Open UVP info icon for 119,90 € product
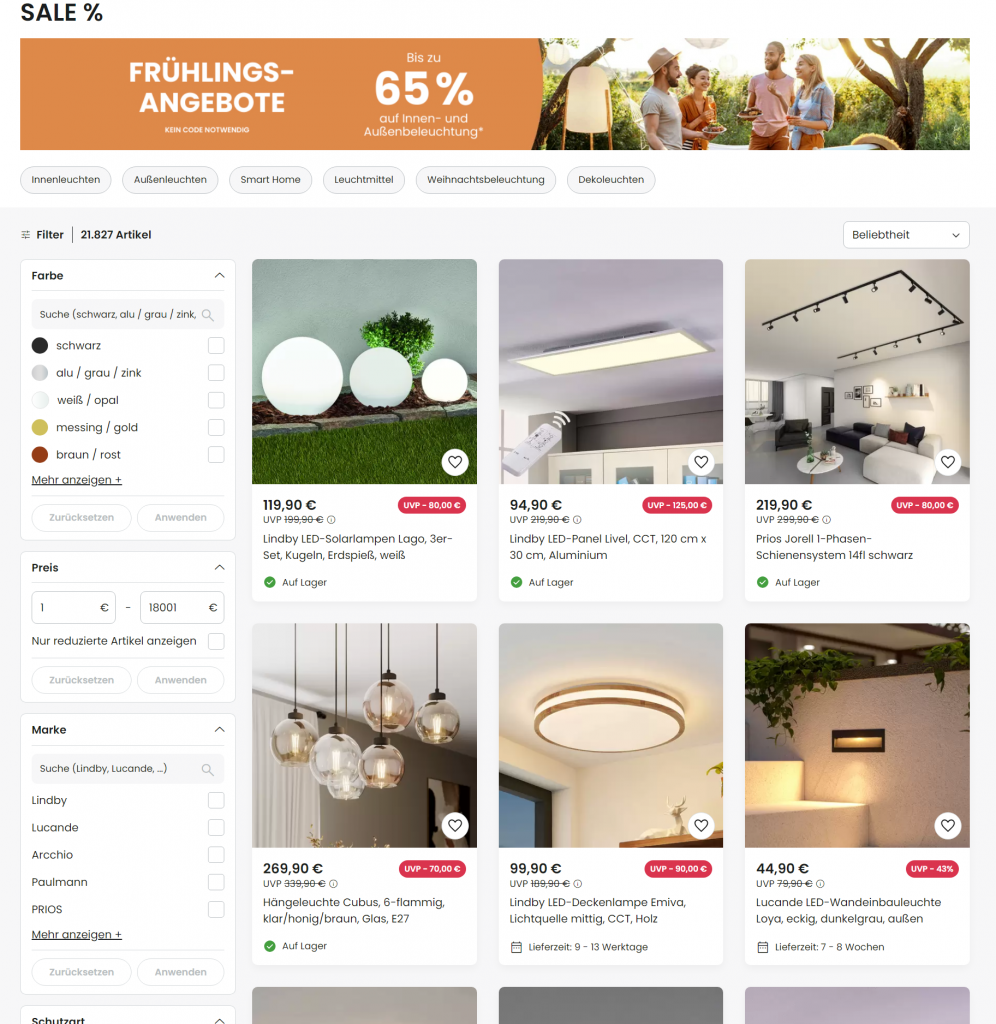 [331, 520]
